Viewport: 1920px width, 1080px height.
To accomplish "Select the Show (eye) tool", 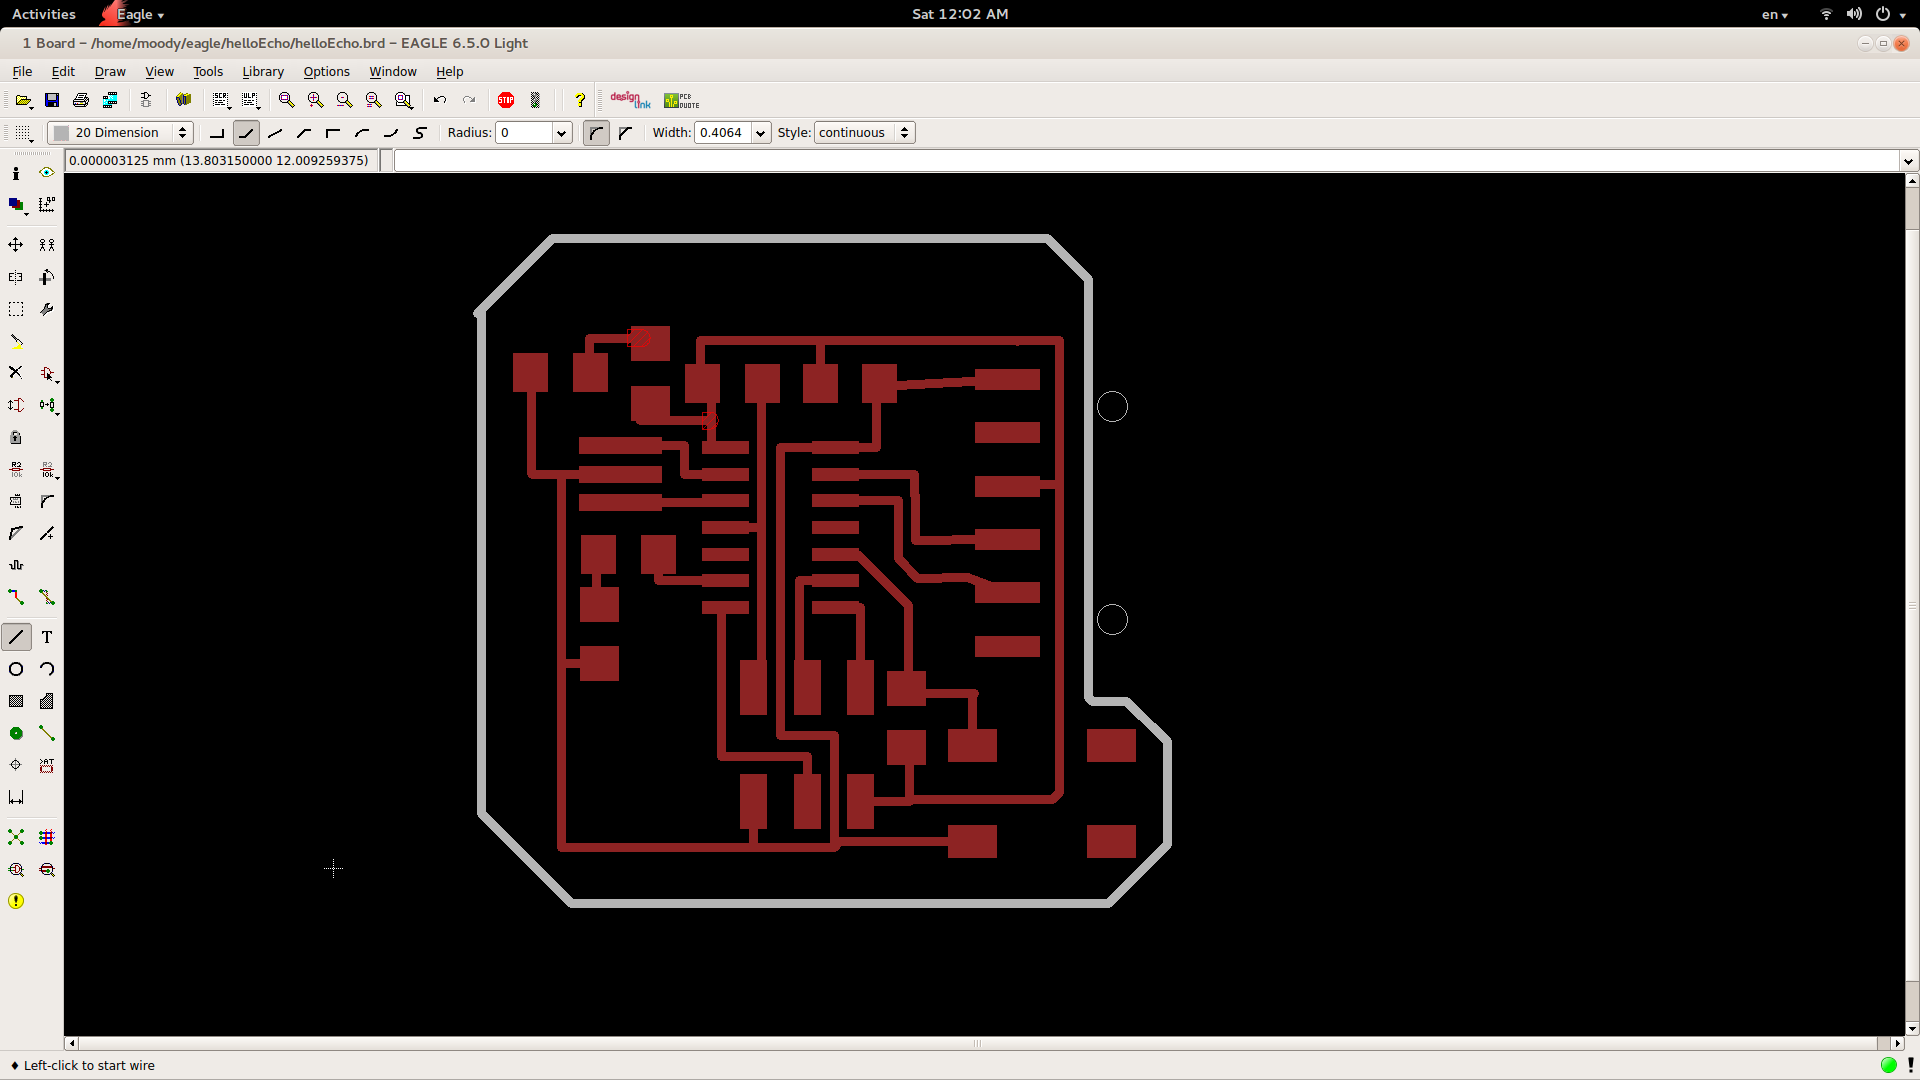I will click(x=47, y=173).
